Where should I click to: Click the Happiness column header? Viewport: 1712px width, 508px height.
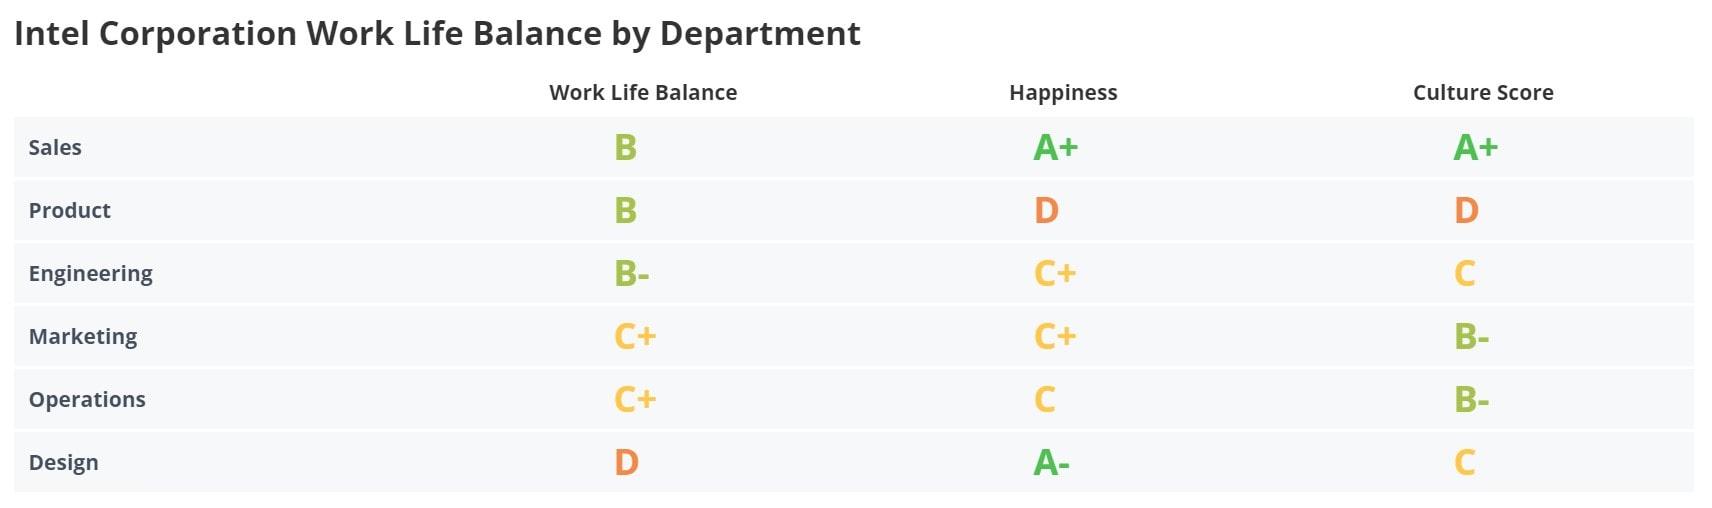pyautogui.click(x=1063, y=93)
